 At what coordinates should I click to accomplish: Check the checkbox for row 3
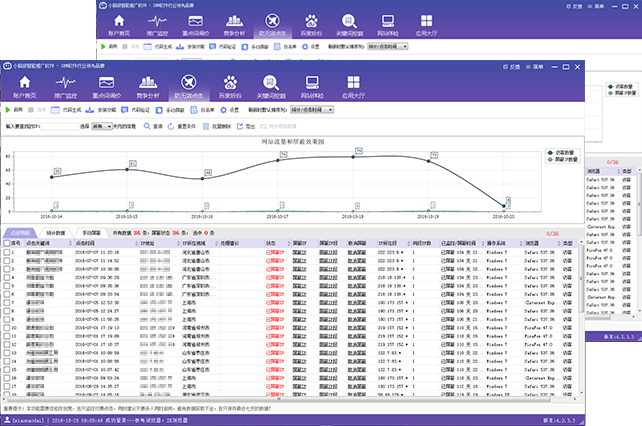(5, 268)
